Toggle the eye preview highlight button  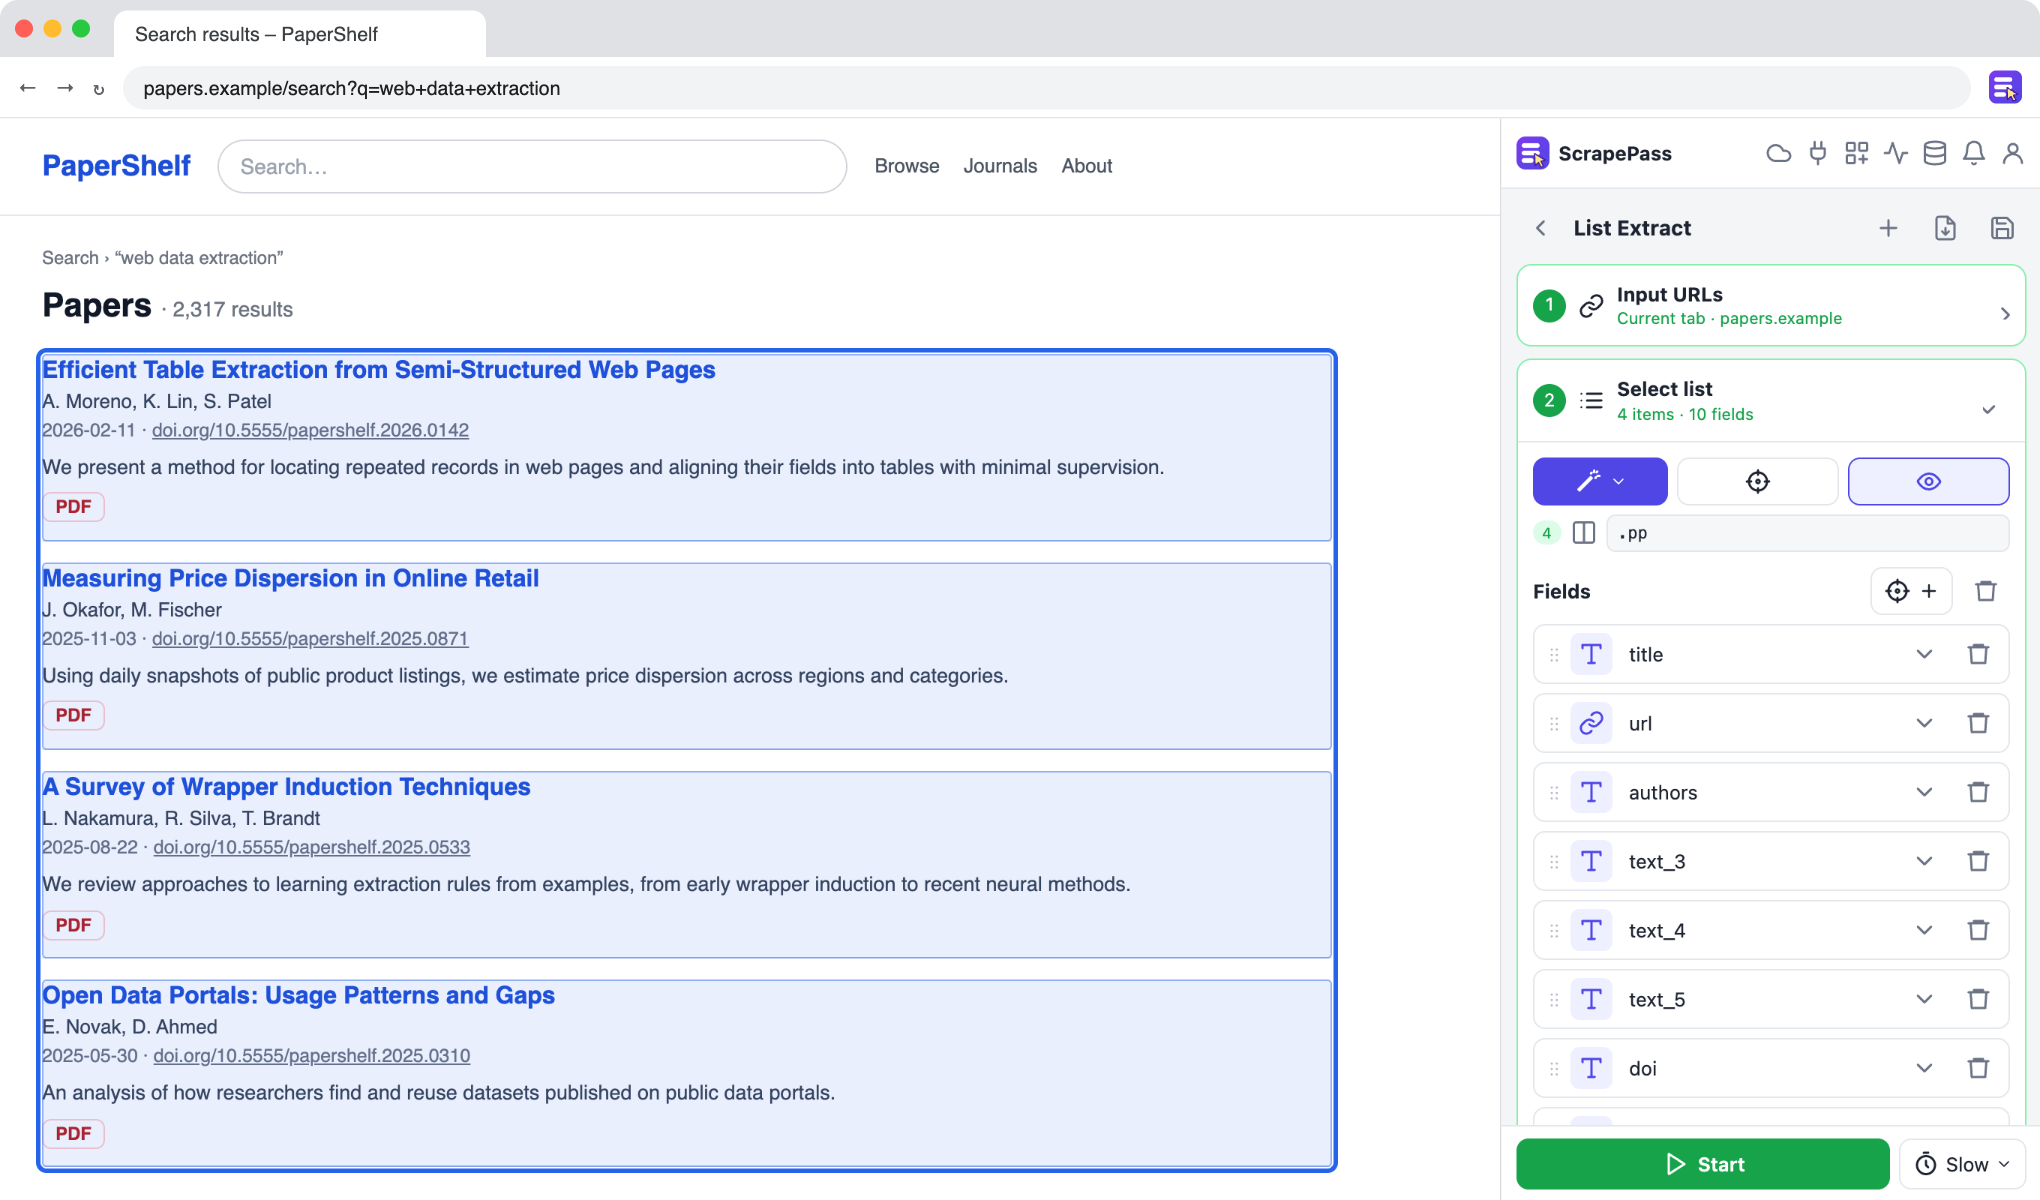tap(1928, 482)
